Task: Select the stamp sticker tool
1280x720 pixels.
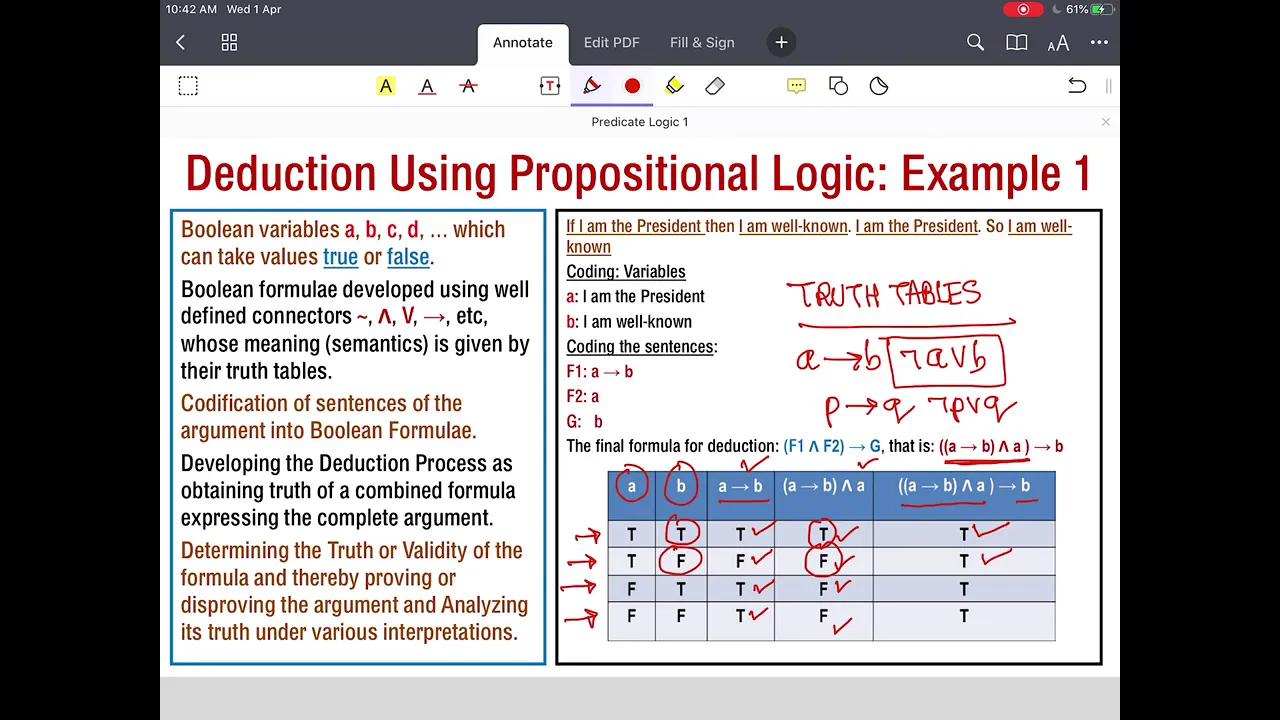Action: (879, 86)
